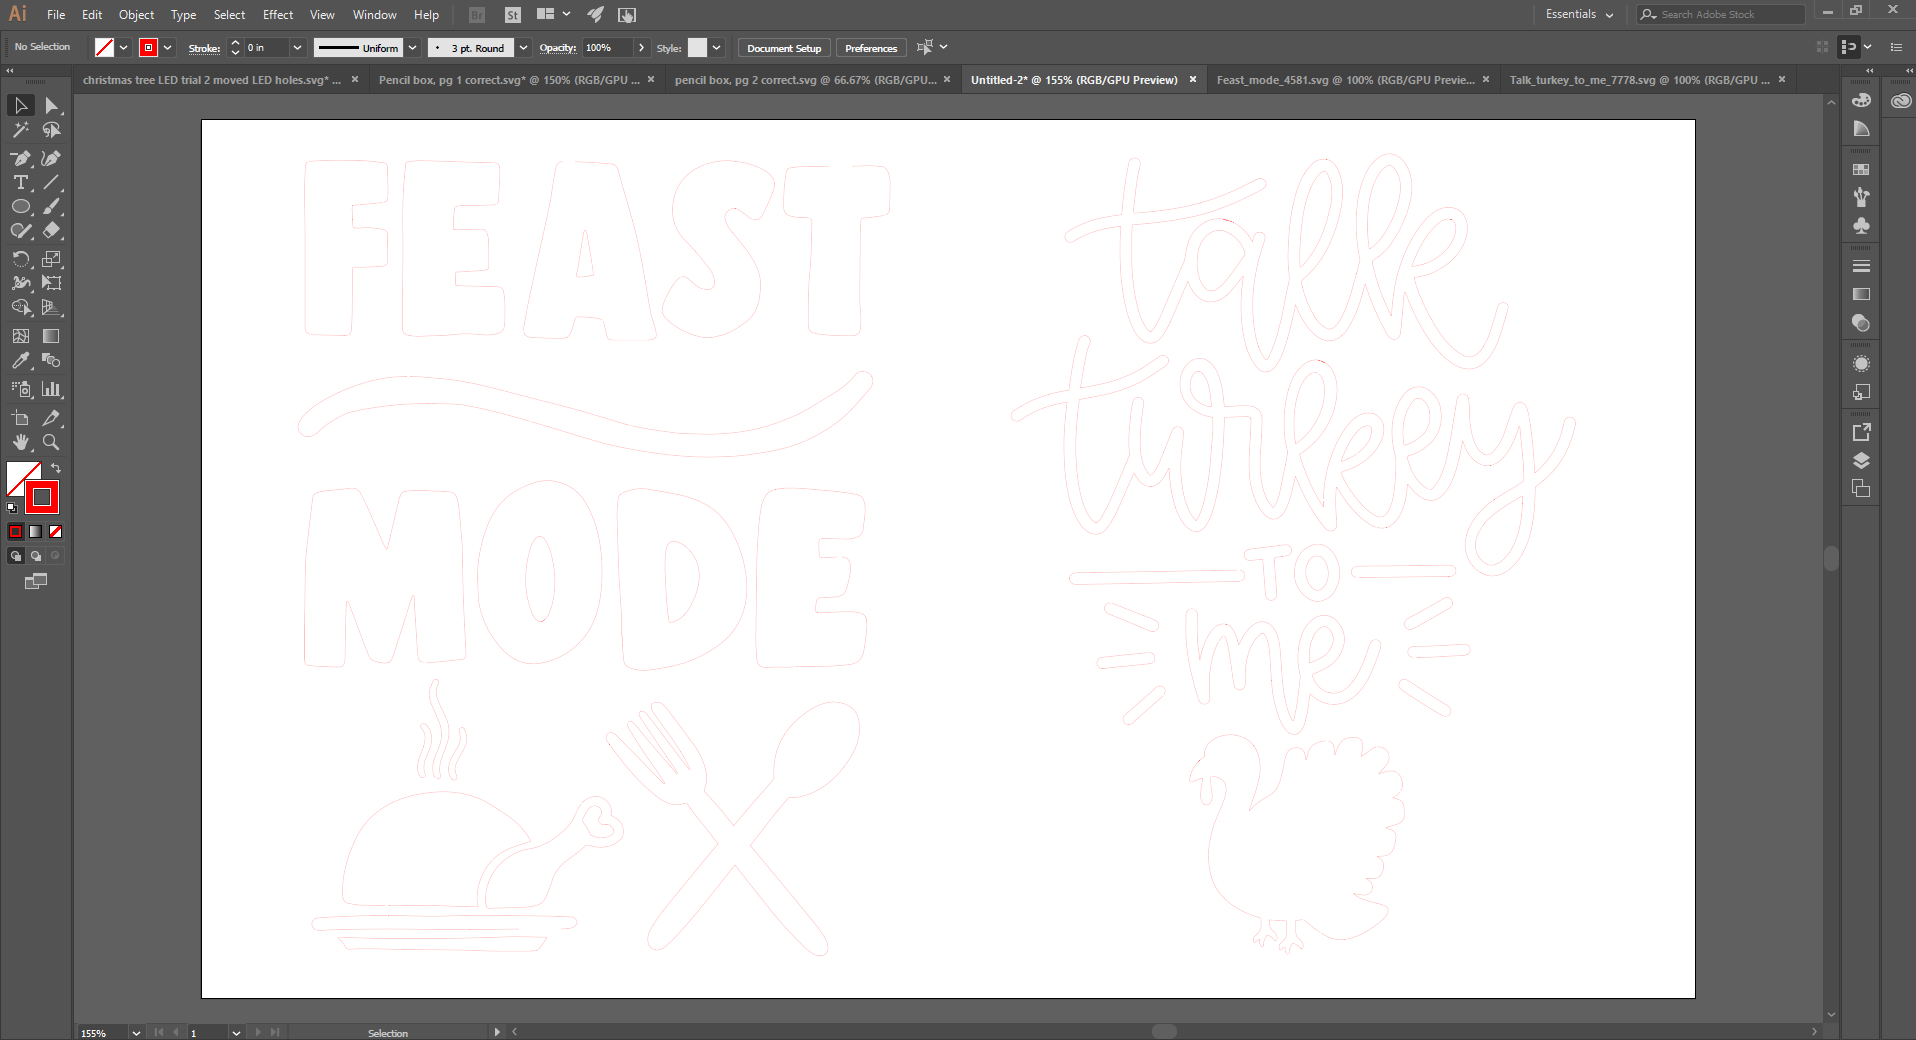The height and width of the screenshot is (1040, 1916).
Task: Select the Rotate tool
Action: pos(20,259)
